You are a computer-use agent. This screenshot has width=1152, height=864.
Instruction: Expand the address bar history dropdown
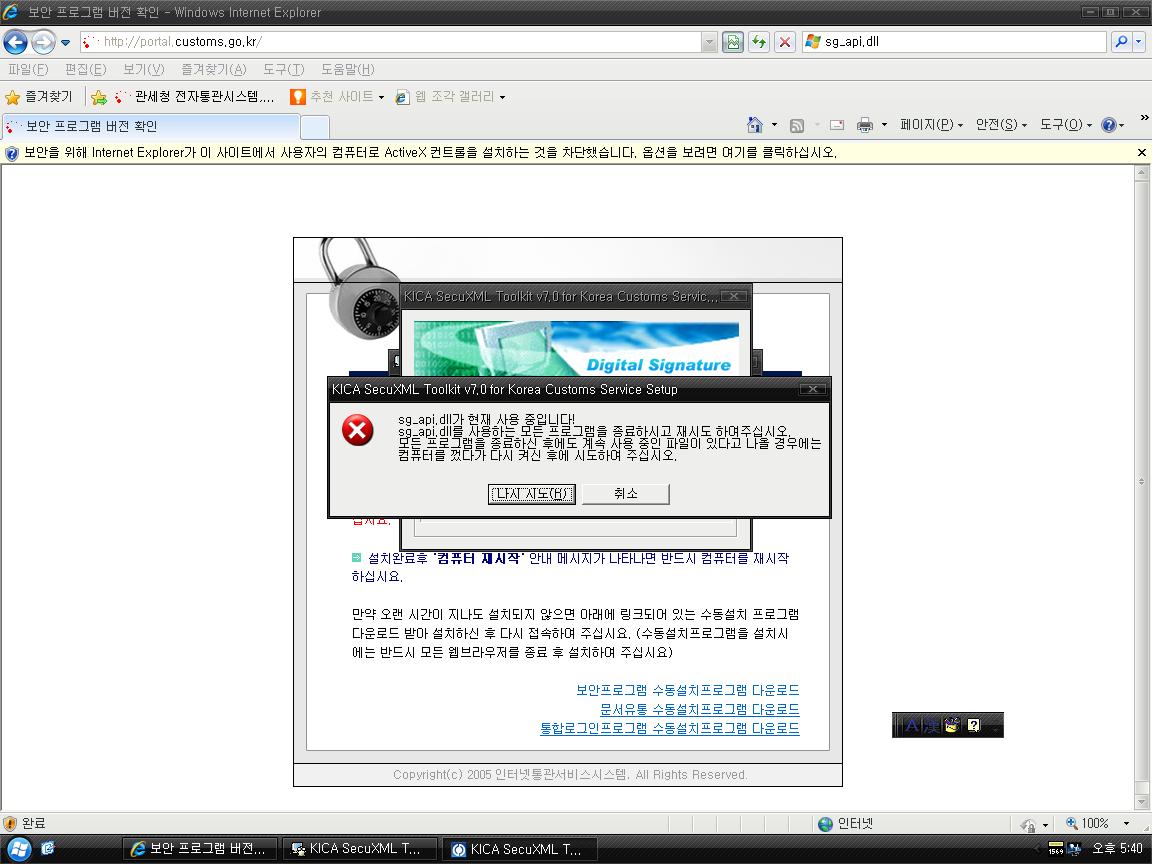(x=709, y=42)
